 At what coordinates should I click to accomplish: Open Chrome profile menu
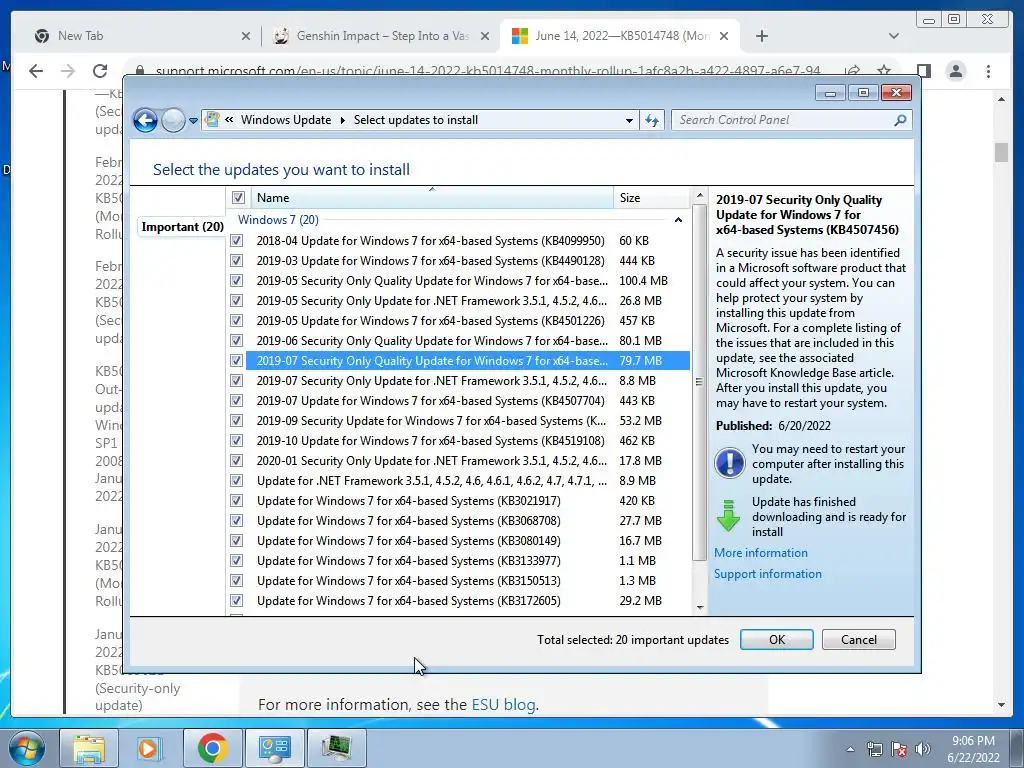click(956, 71)
